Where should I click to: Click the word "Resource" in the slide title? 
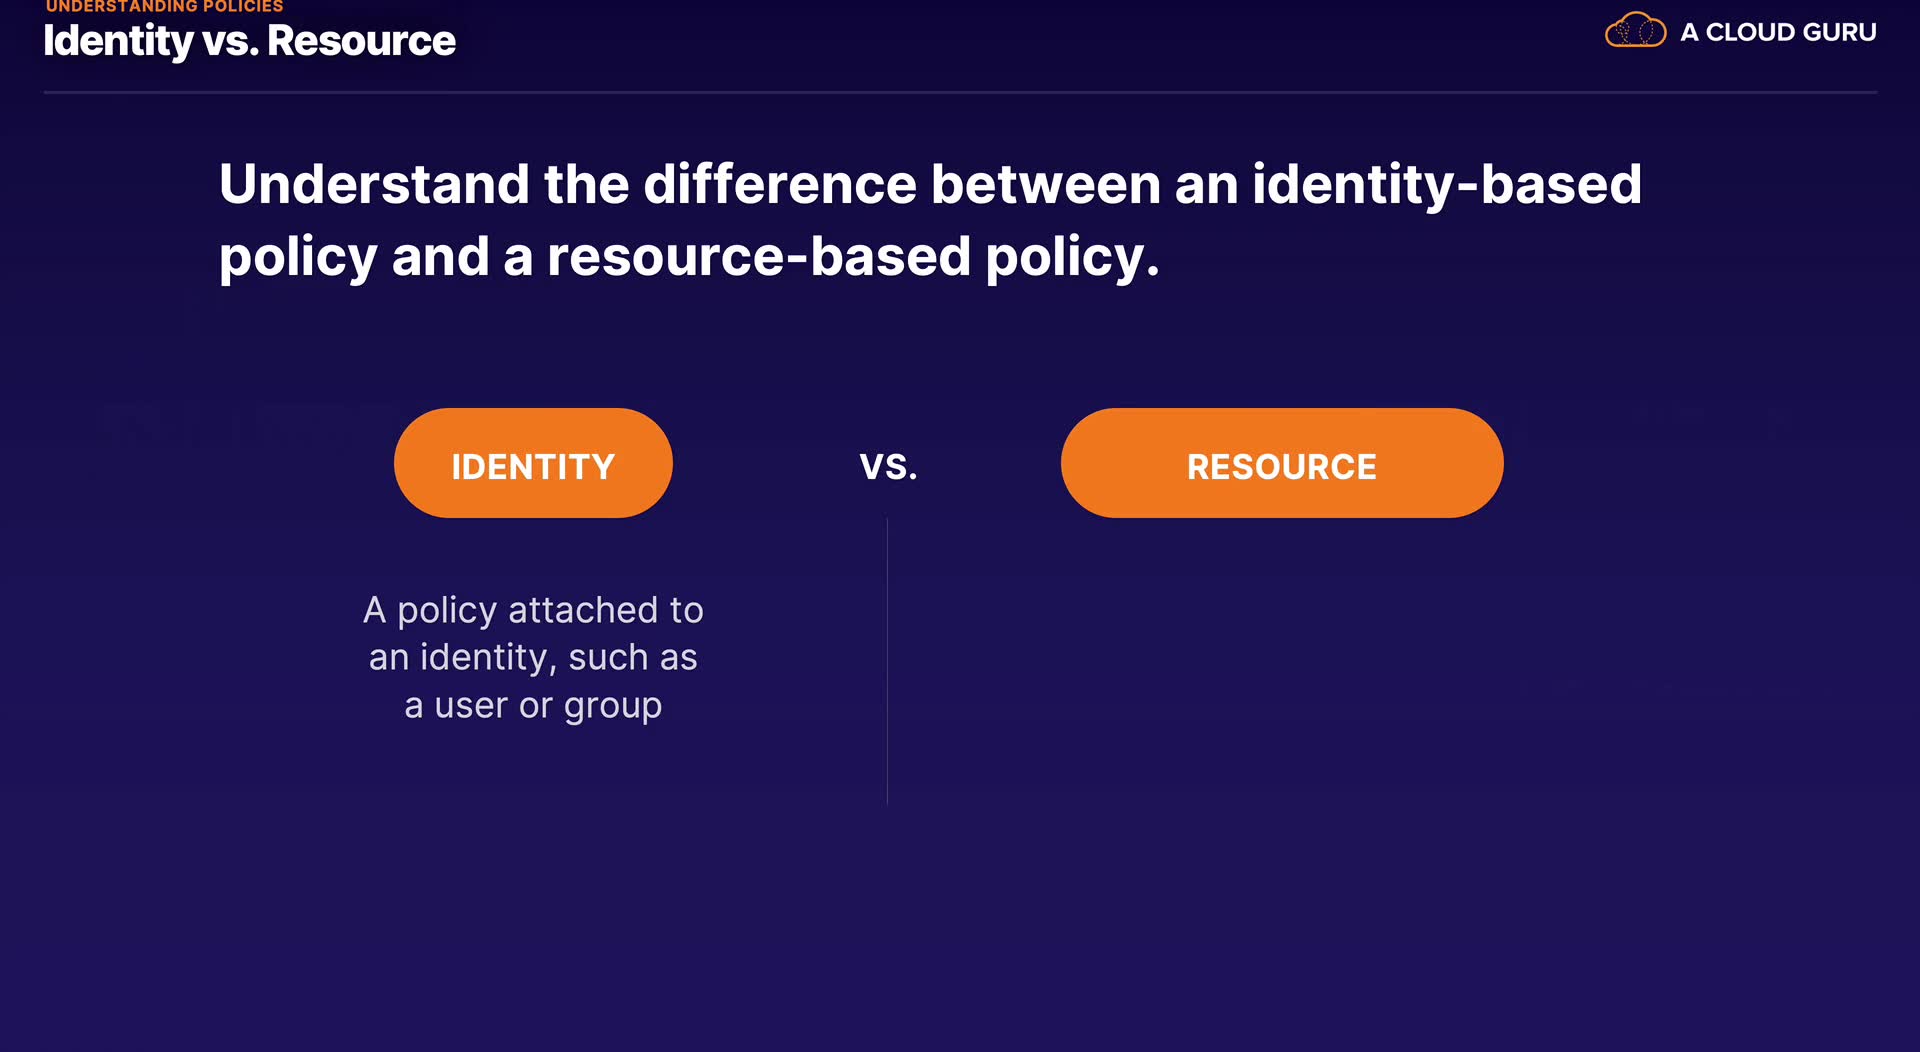(x=361, y=41)
